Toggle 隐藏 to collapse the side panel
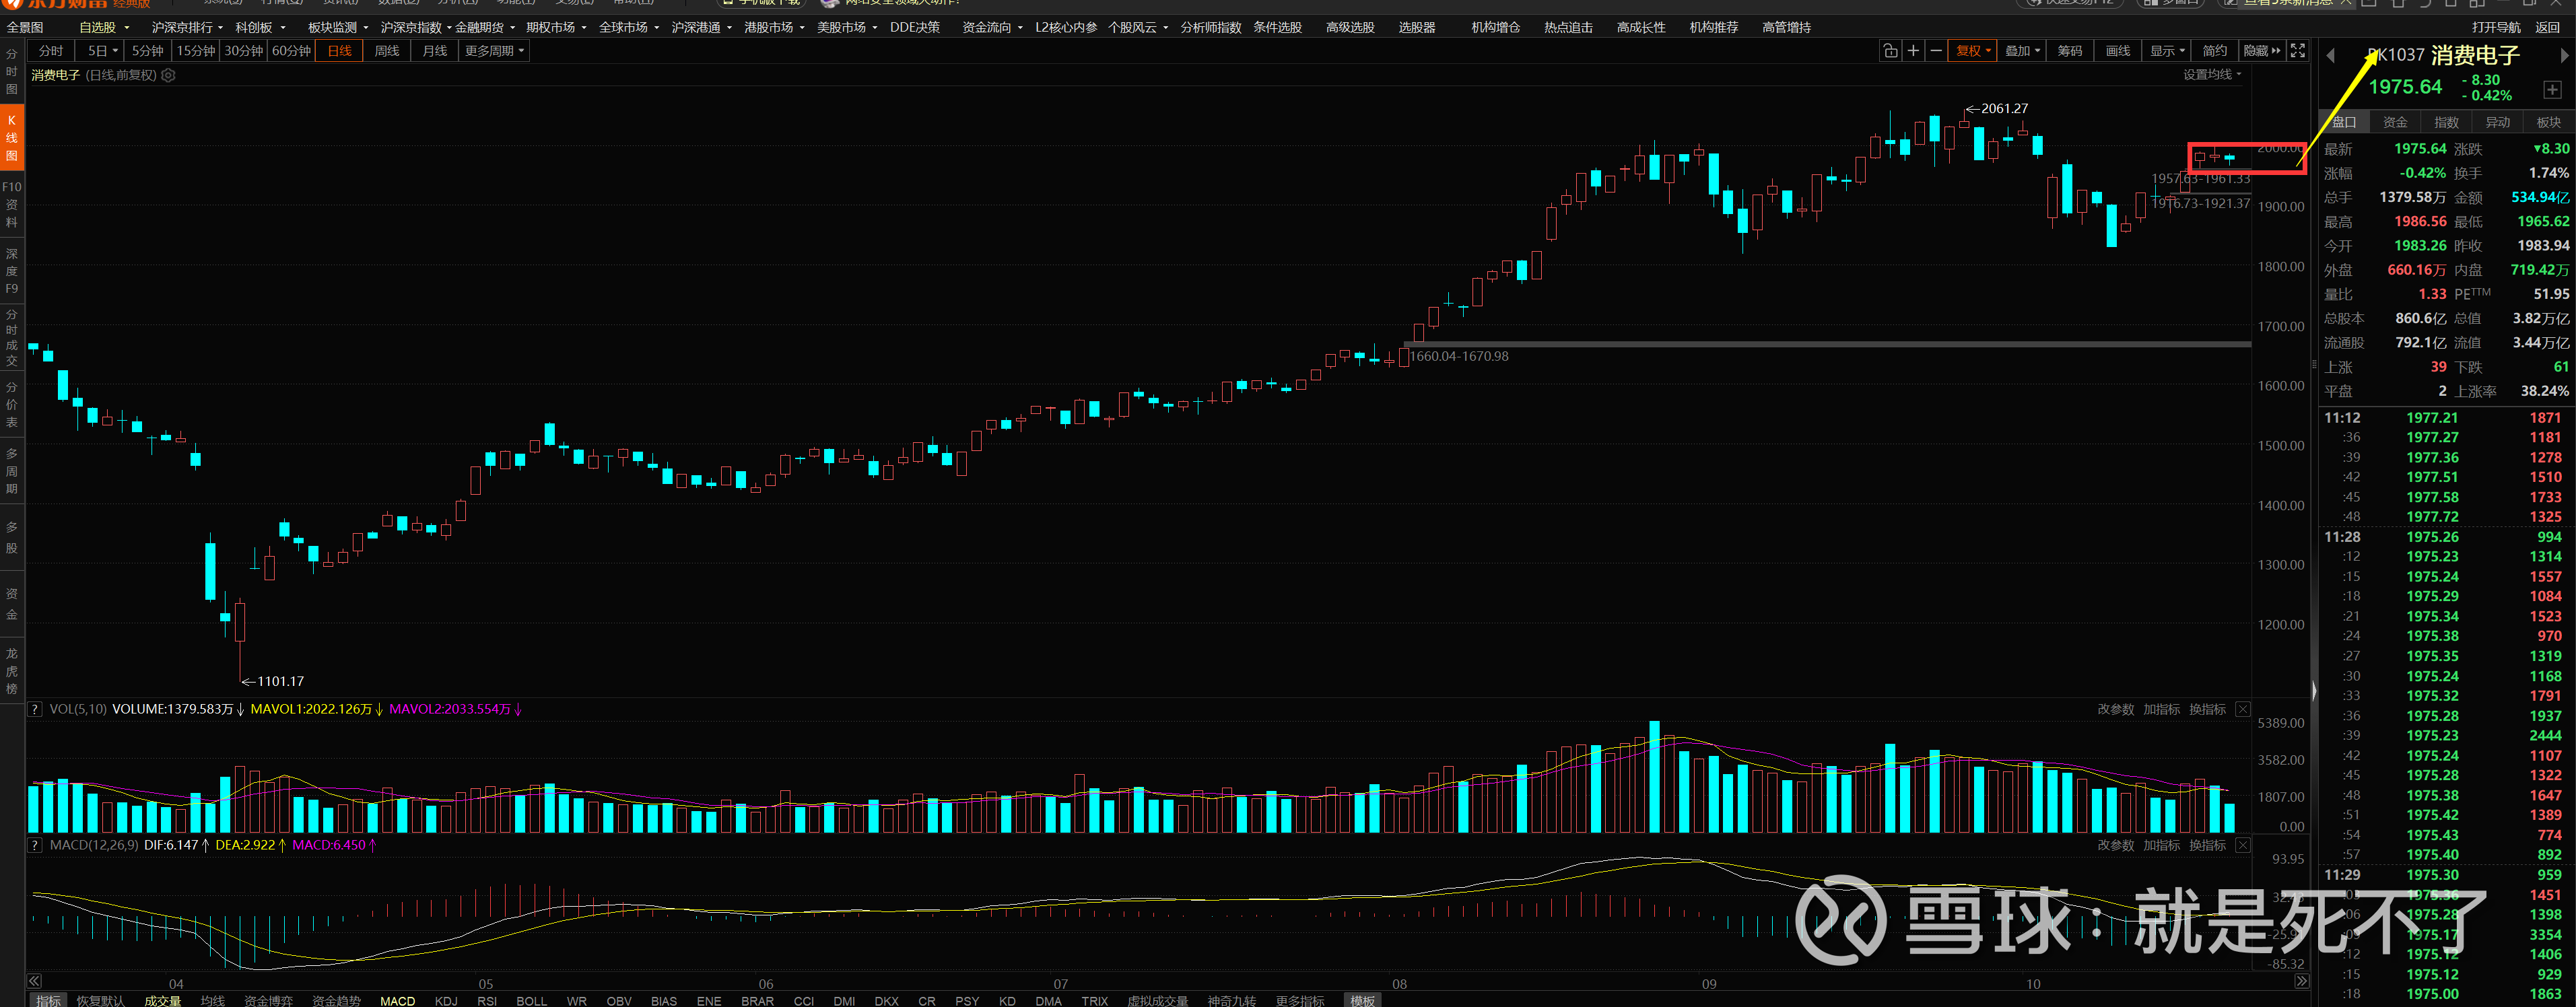Screen dimensions: 2576x1007 [x=2262, y=51]
